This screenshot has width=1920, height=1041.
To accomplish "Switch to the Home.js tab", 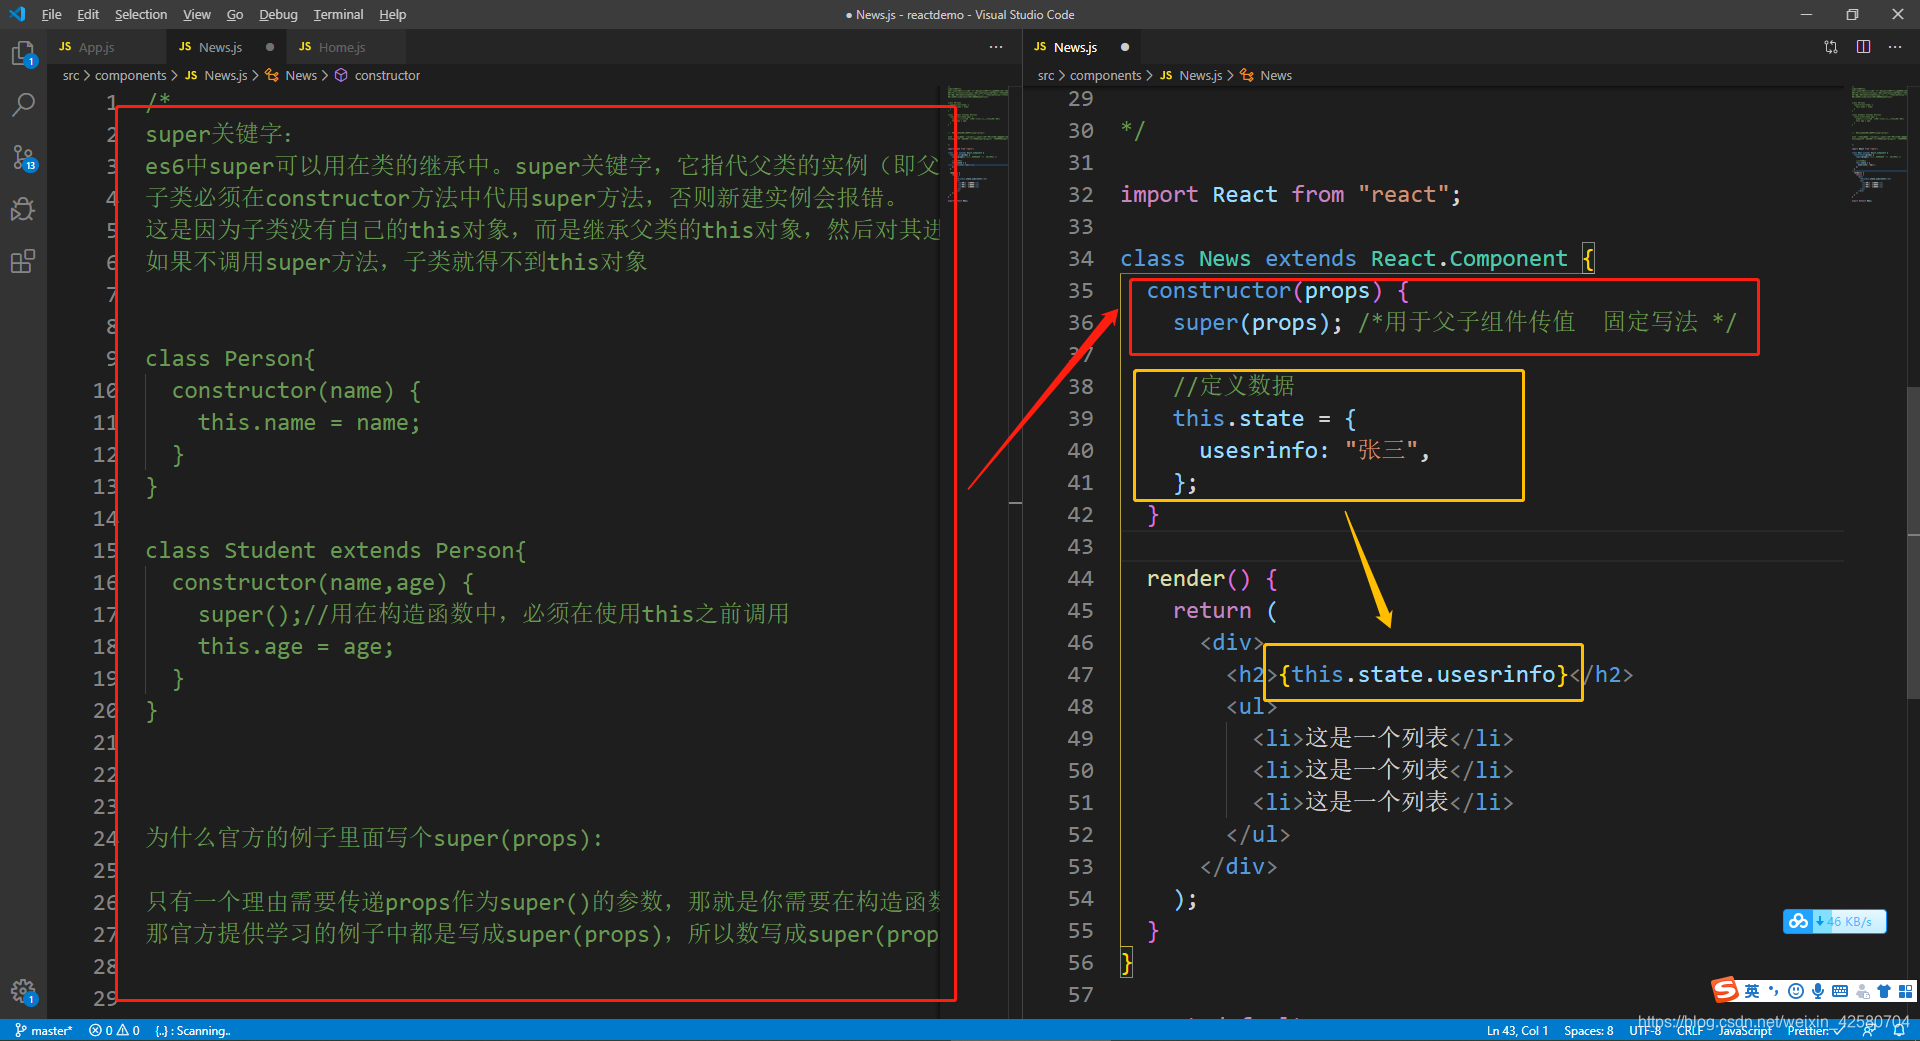I will point(346,47).
